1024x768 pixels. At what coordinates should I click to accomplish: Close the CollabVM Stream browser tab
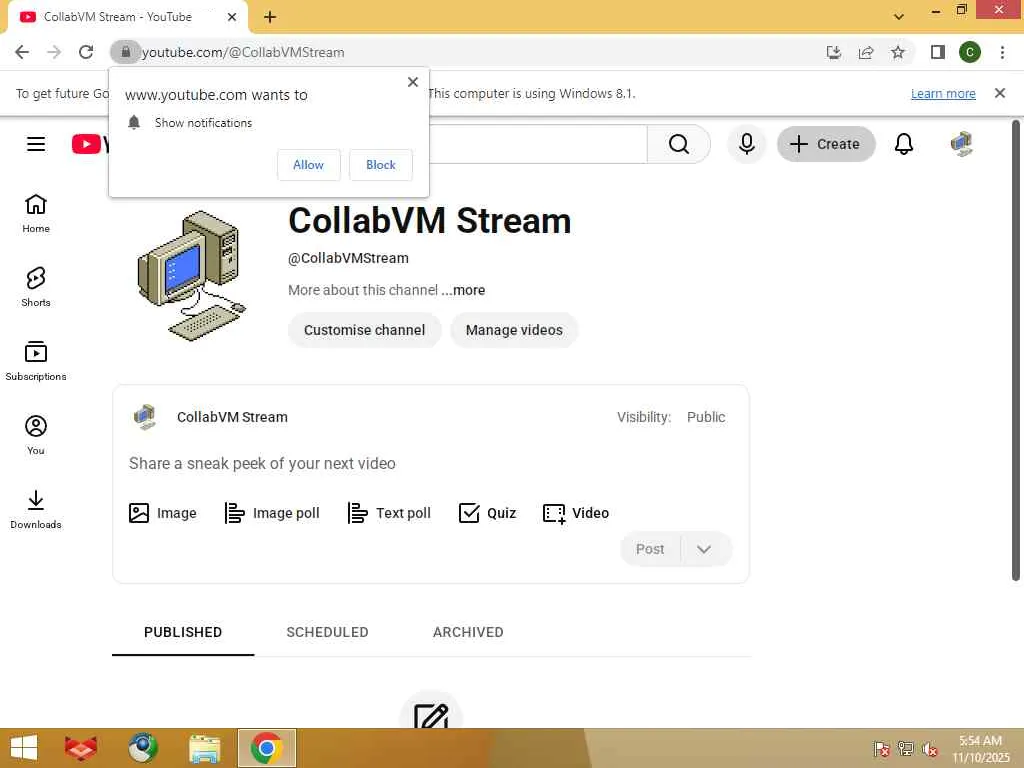pyautogui.click(x=232, y=17)
